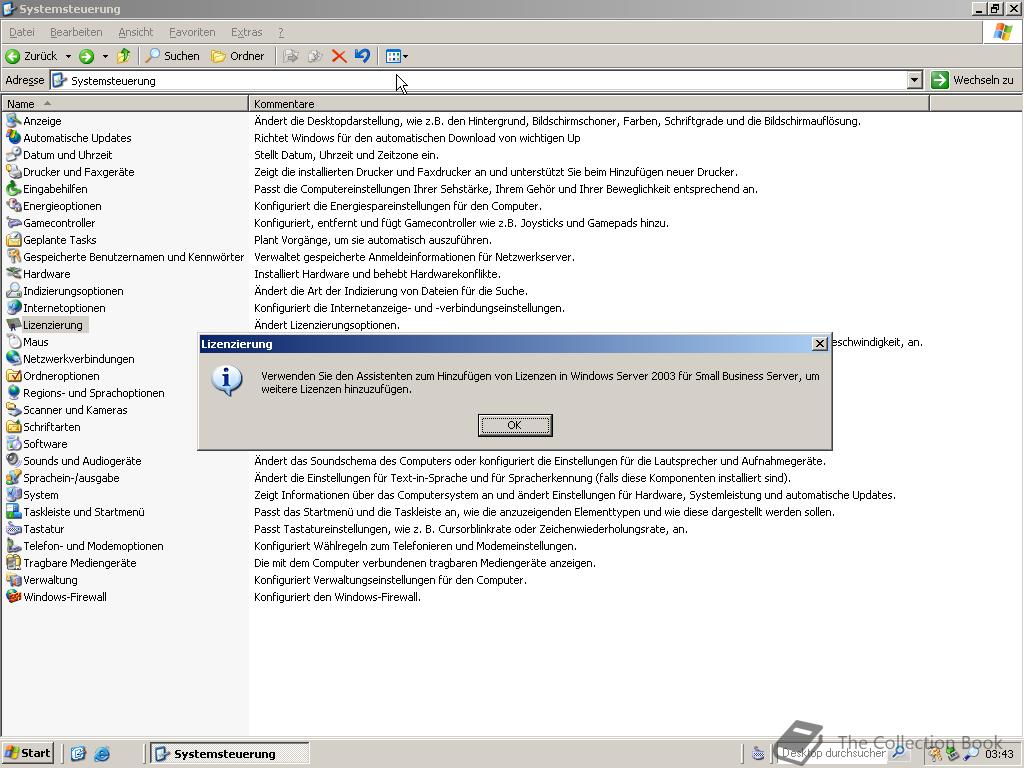The image size is (1024, 768).
Task: Click the Suchen toolbar button
Action: (172, 56)
